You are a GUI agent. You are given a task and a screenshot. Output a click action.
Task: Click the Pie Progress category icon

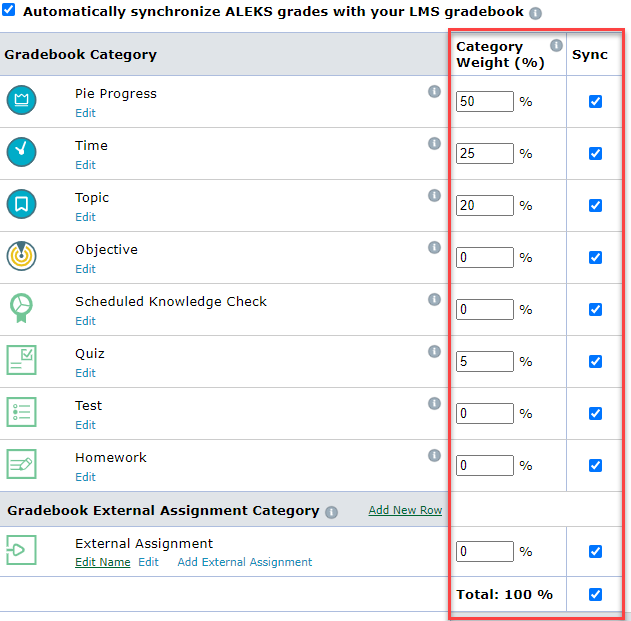pyautogui.click(x=21, y=100)
